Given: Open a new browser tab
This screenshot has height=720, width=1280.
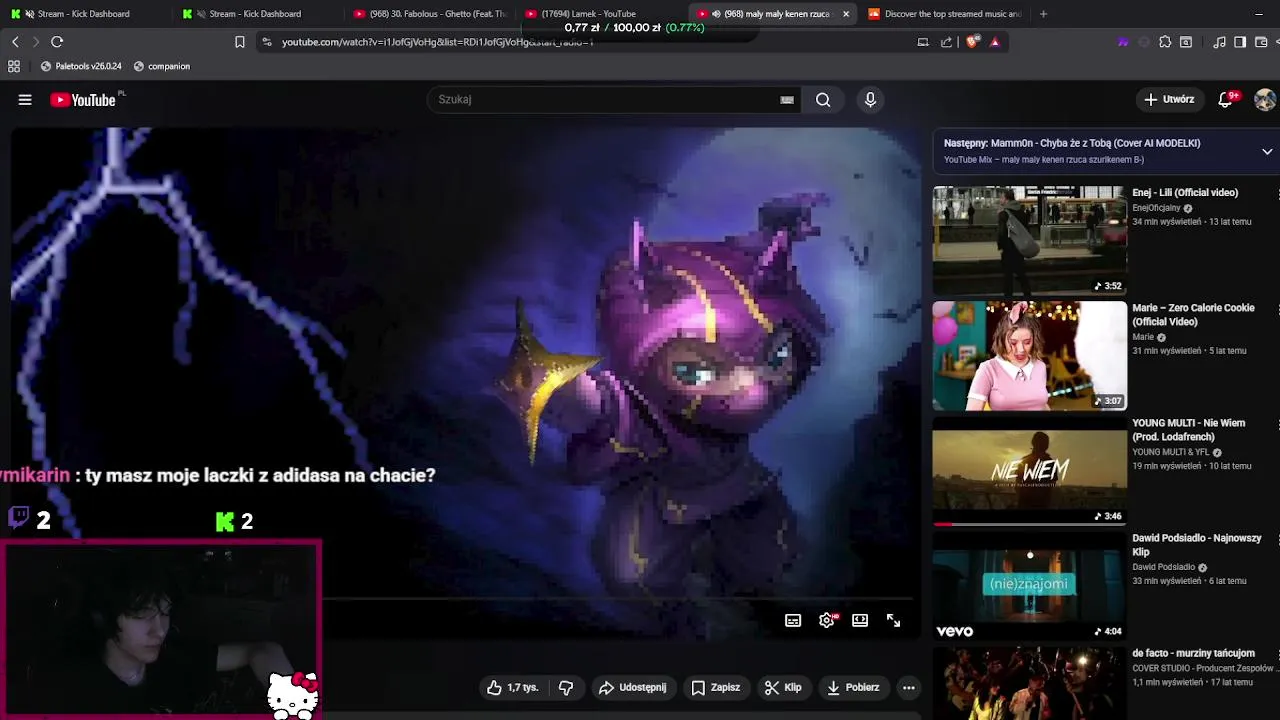Looking at the screenshot, I should (1043, 14).
